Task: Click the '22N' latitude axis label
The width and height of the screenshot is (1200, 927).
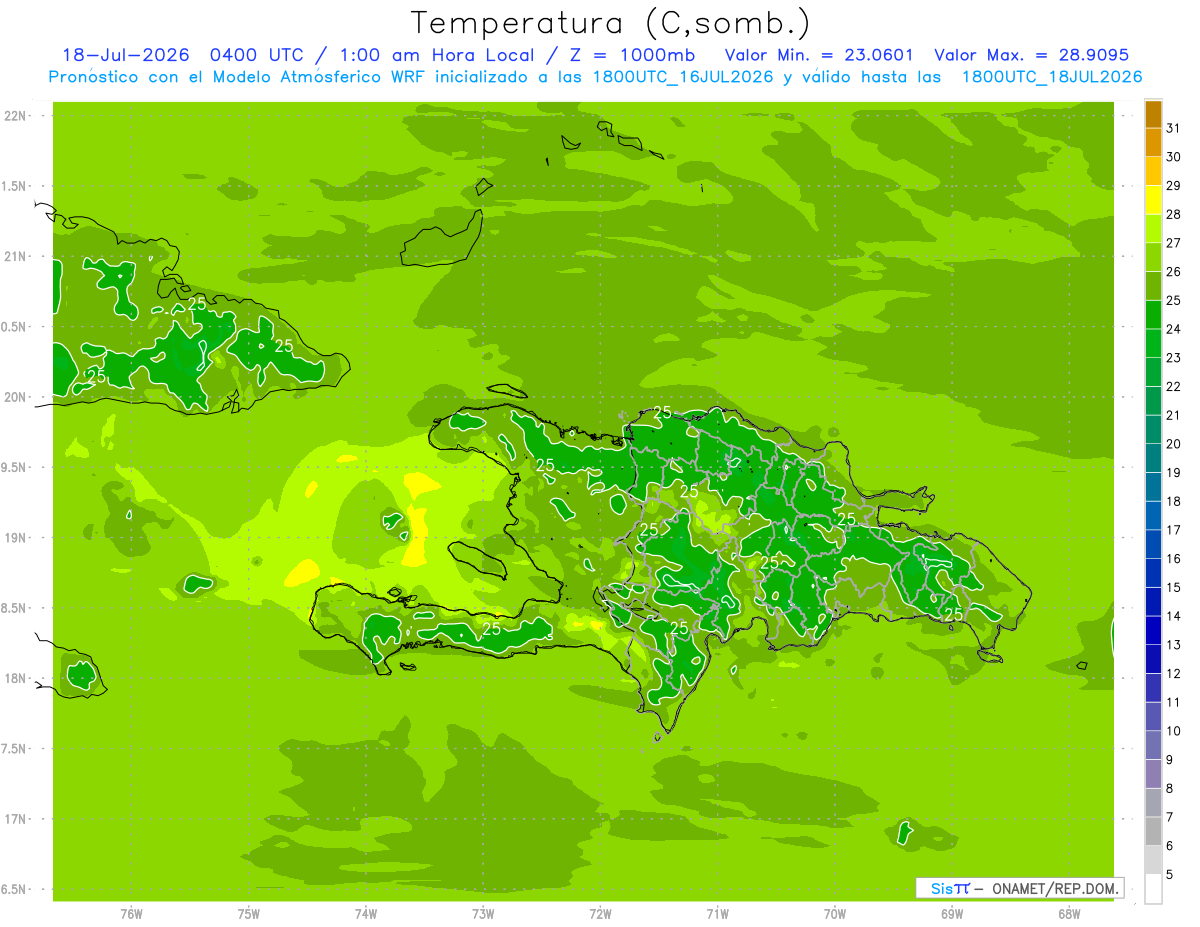Action: coord(15,116)
